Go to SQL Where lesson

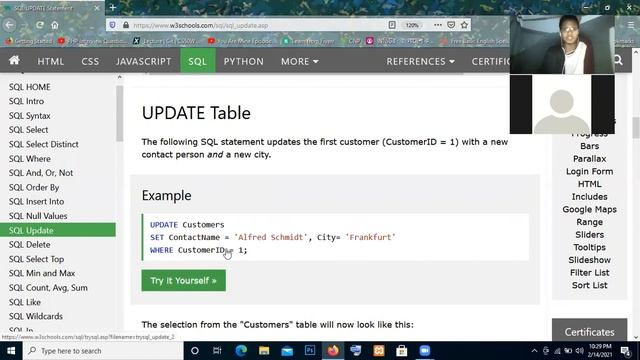30,158
